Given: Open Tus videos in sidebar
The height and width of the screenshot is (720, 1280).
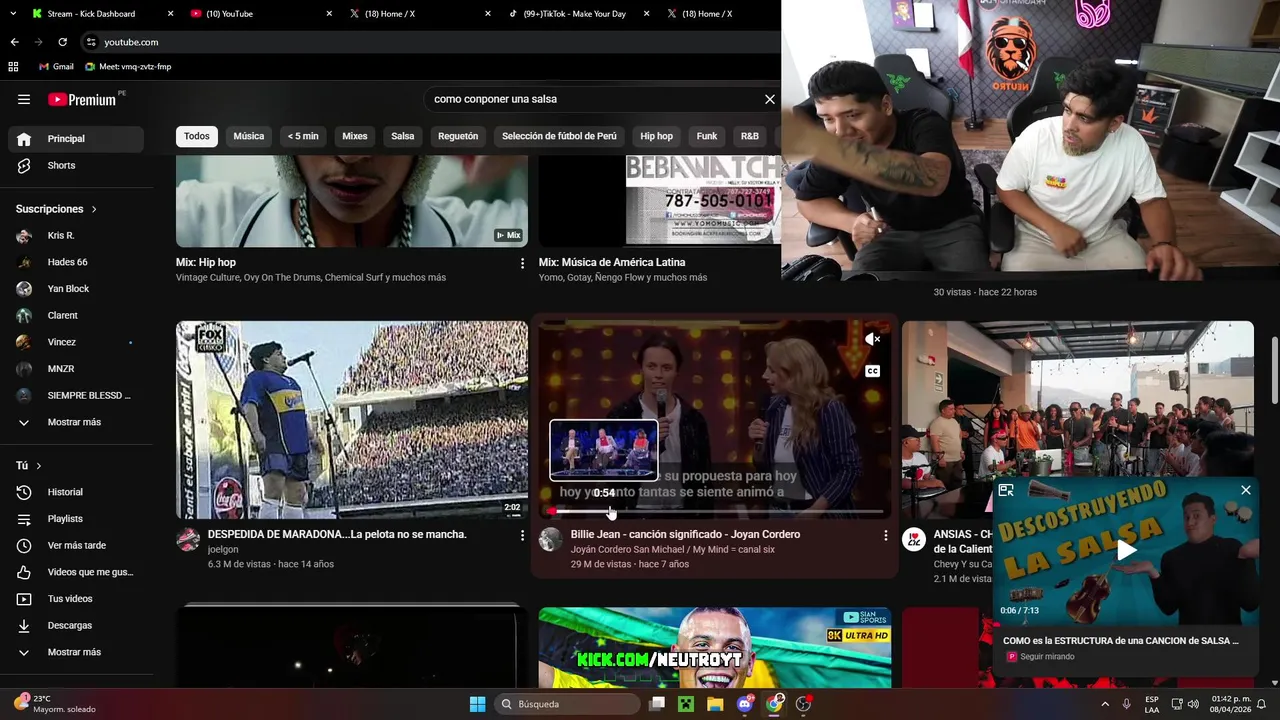Looking at the screenshot, I should (x=76, y=599).
